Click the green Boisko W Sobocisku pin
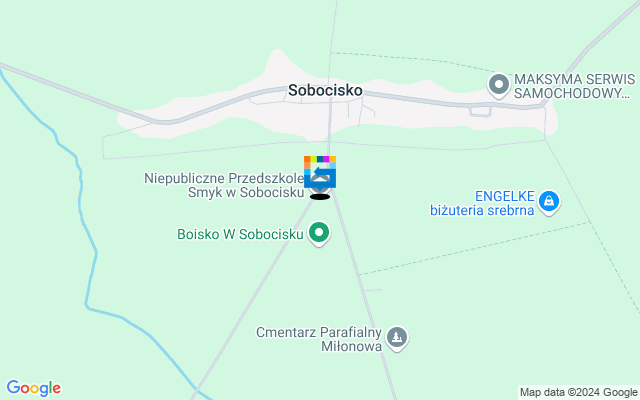Image resolution: width=640 pixels, height=400 pixels. [319, 233]
